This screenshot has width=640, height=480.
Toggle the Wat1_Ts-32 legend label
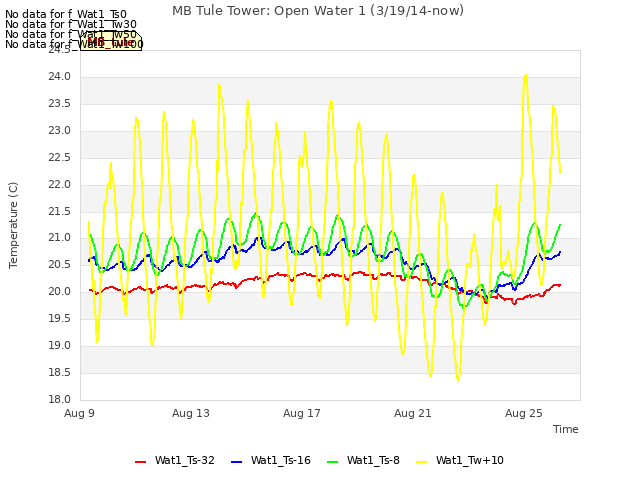(184, 460)
